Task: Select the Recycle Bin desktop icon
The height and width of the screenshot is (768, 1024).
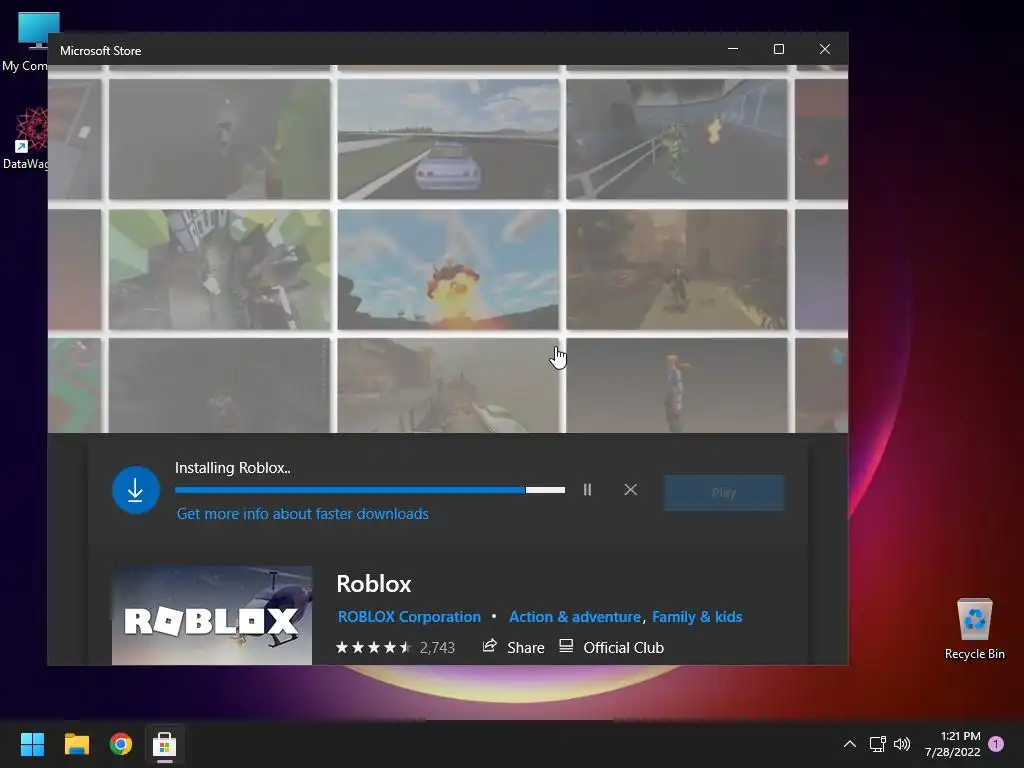Action: click(974, 630)
